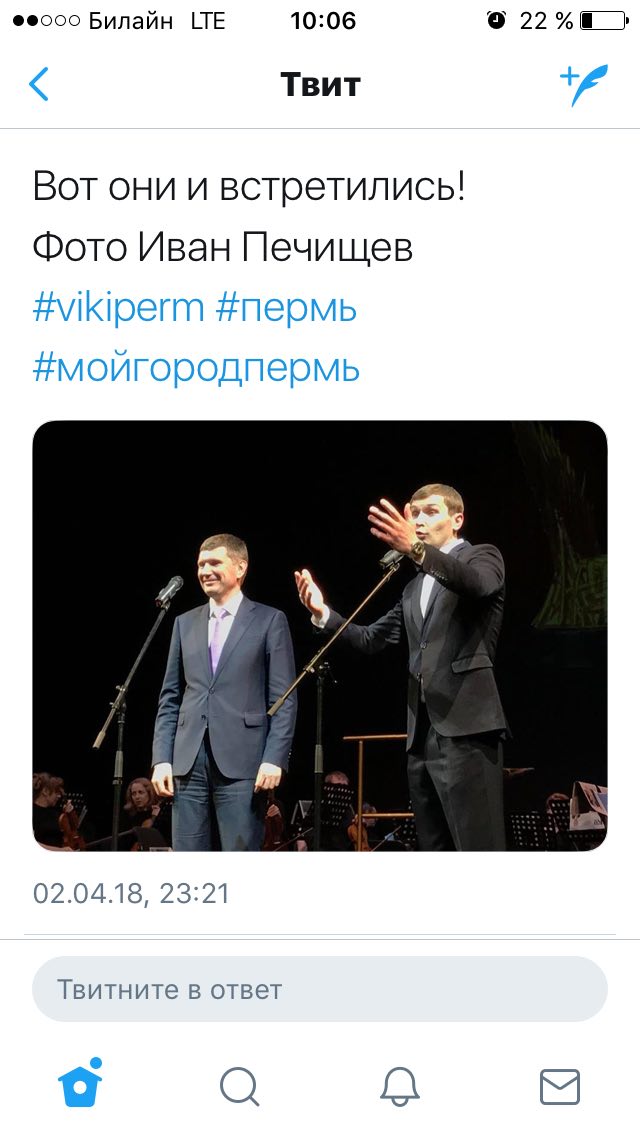Screen dimensions: 640x1136
Task: Open the #vikiperm hashtag
Action: [x=118, y=308]
